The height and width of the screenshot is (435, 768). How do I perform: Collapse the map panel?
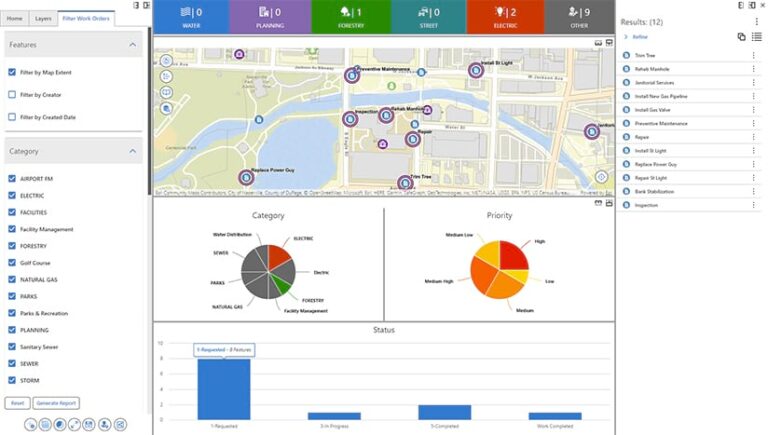point(598,43)
